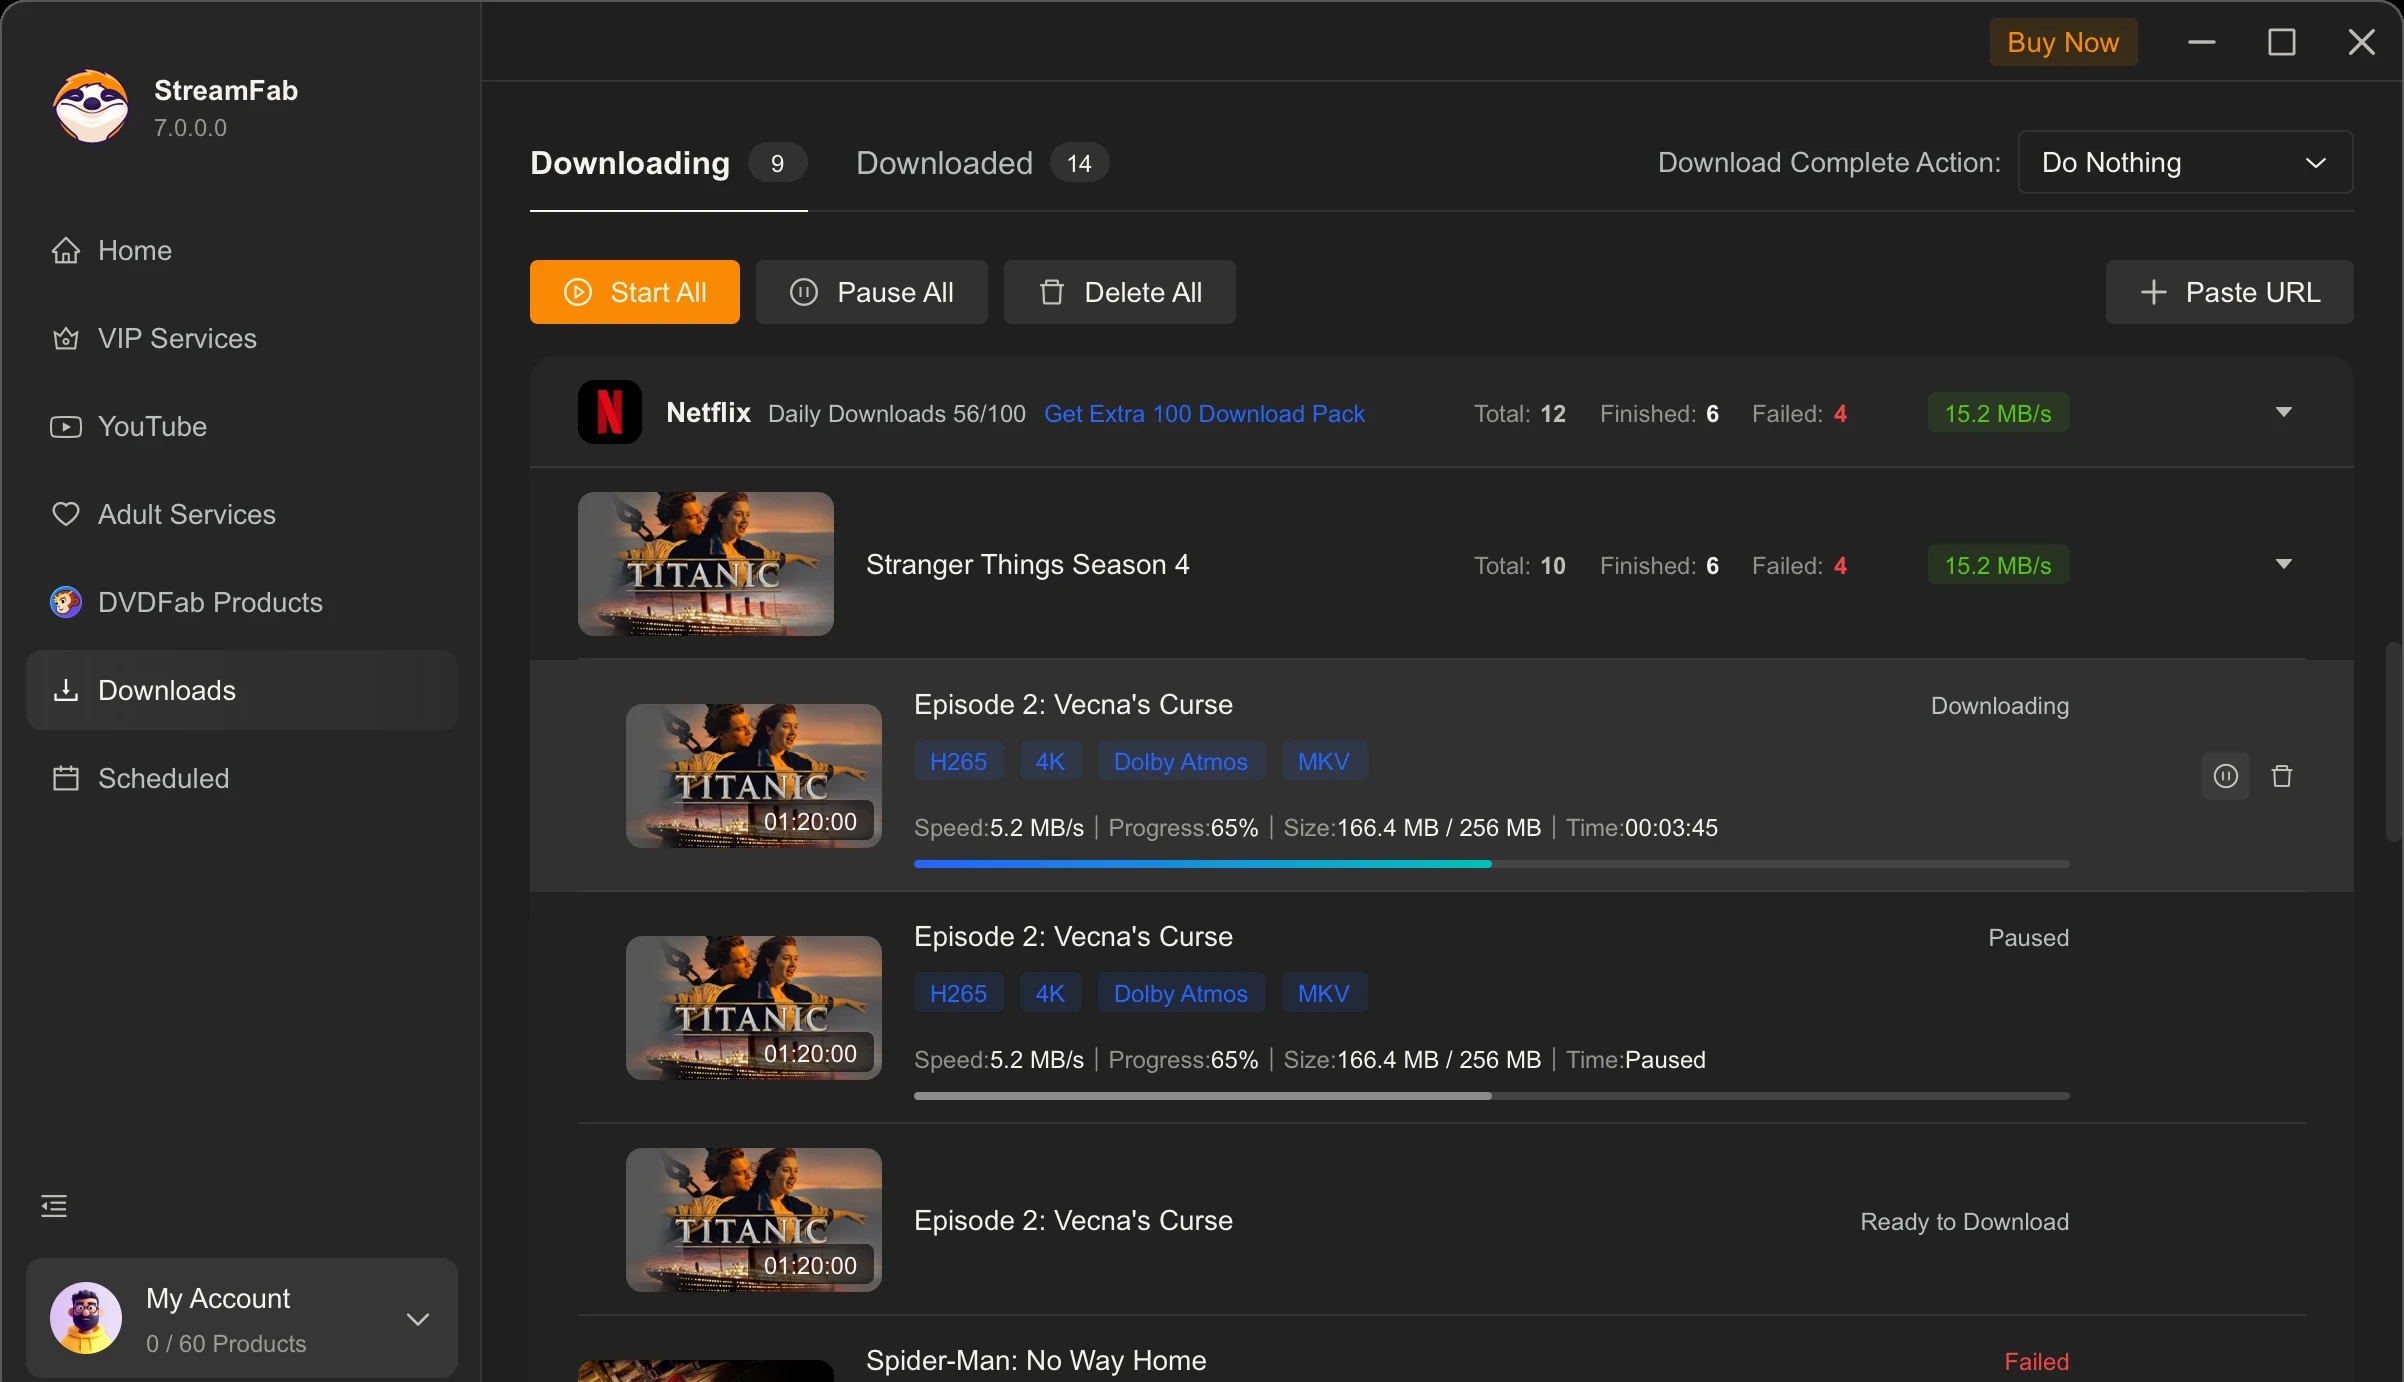
Task: Open Adult Services section
Action: click(242, 514)
